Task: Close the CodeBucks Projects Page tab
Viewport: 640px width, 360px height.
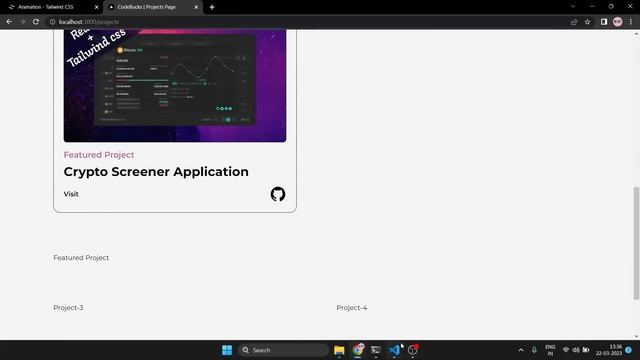Action: tap(196, 7)
